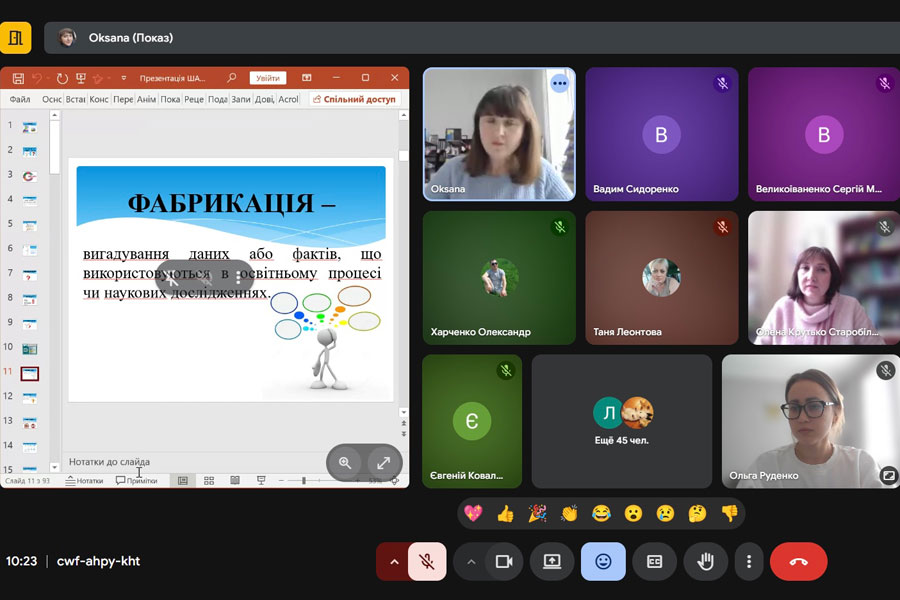The height and width of the screenshot is (600, 900).
Task: Send the thumbs down reaction
Action: pyautogui.click(x=730, y=513)
